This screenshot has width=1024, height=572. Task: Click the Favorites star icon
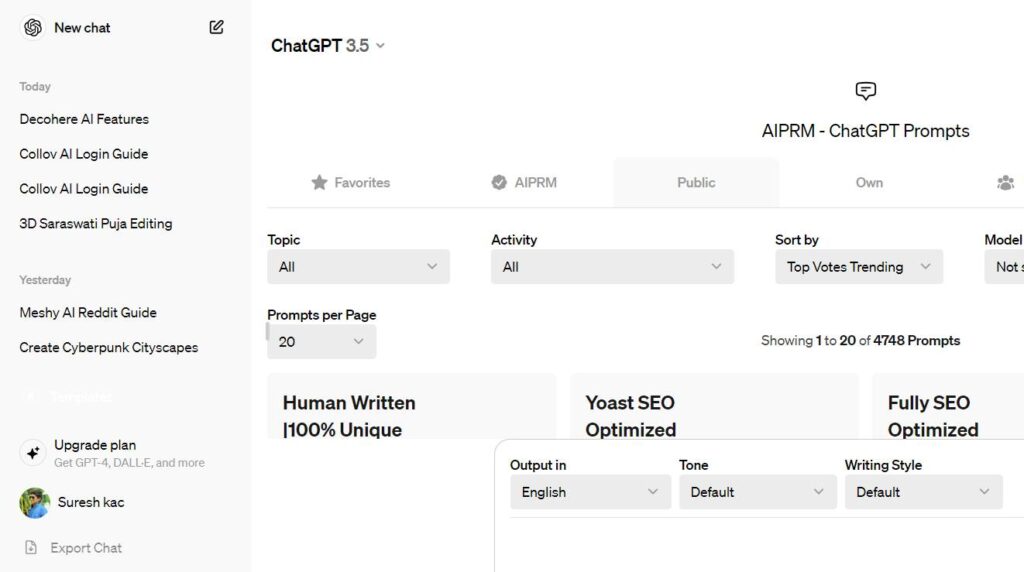(319, 182)
